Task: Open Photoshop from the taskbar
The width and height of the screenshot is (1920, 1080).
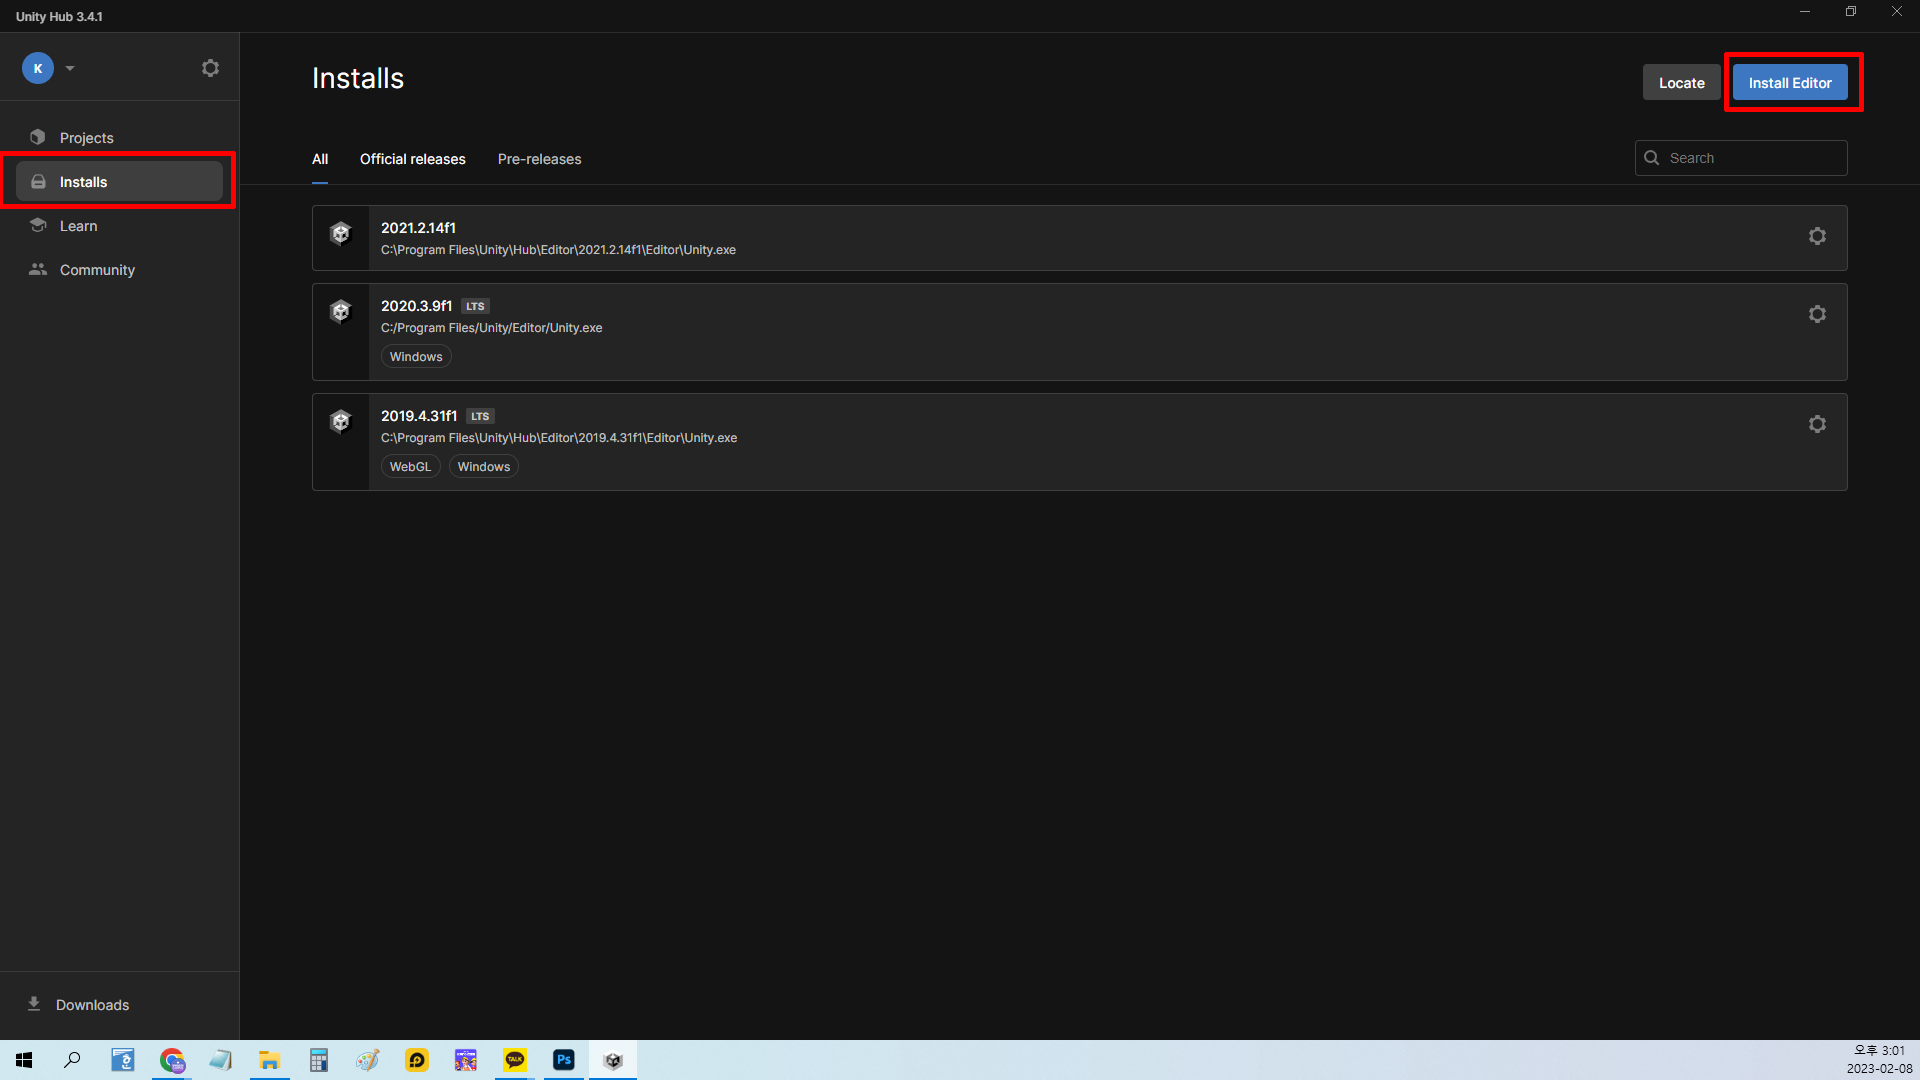Action: click(x=564, y=1060)
